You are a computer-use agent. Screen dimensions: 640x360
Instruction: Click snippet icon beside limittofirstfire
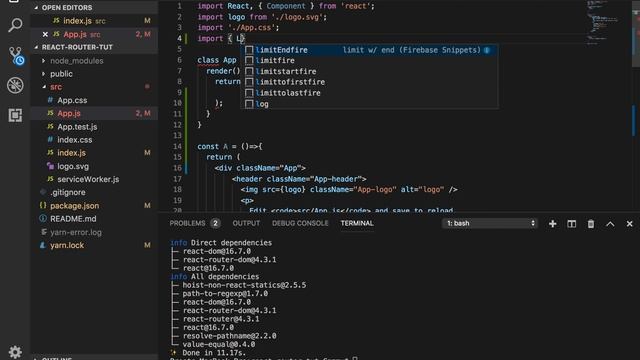tap(249, 82)
